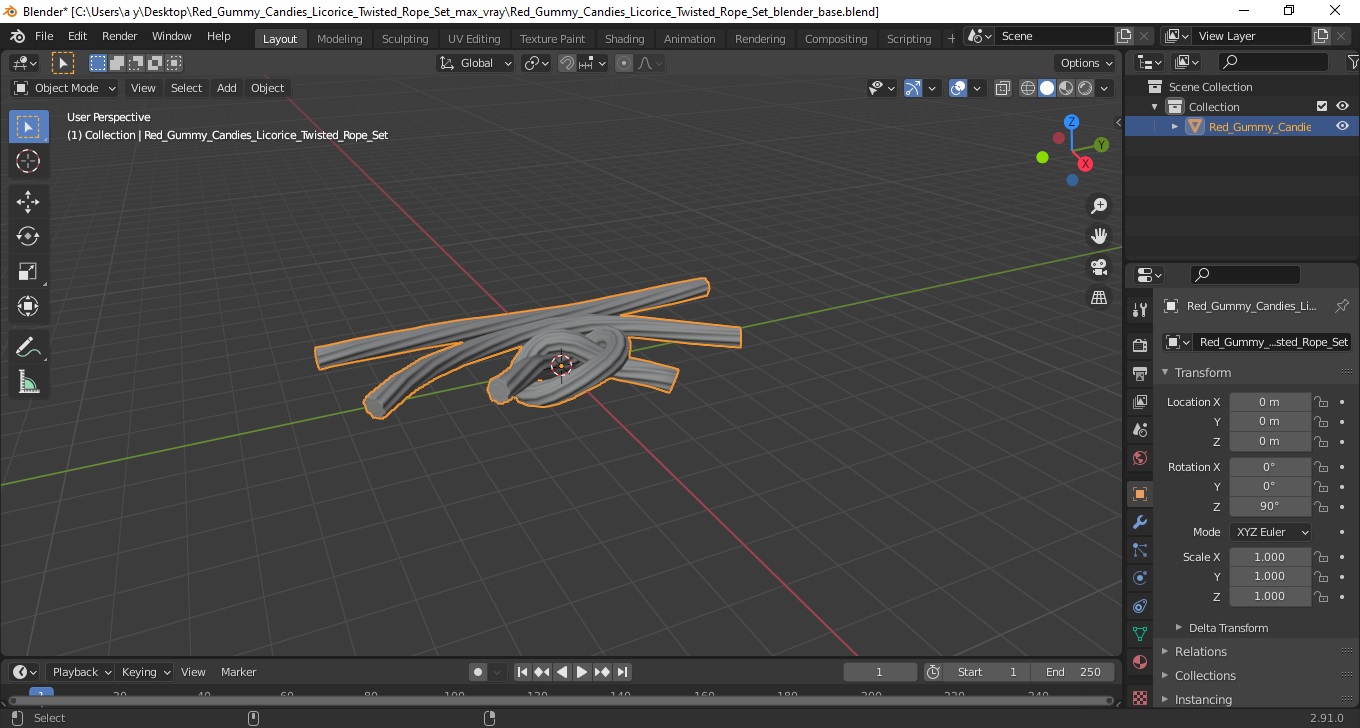Open the Physics properties tab

point(1139,578)
